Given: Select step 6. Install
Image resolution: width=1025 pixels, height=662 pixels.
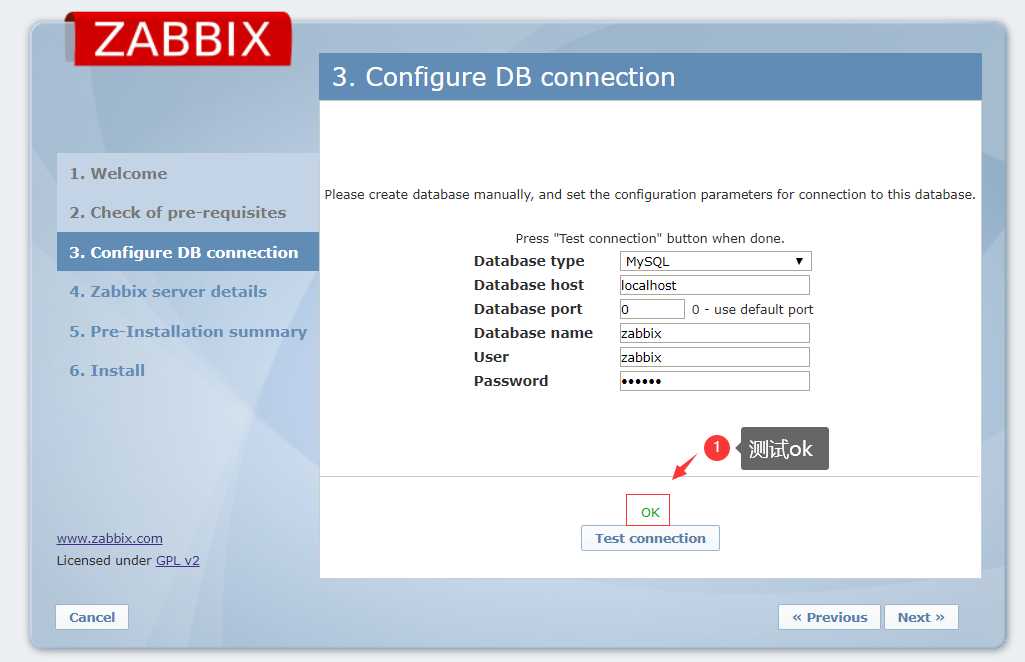Looking at the screenshot, I should (107, 371).
